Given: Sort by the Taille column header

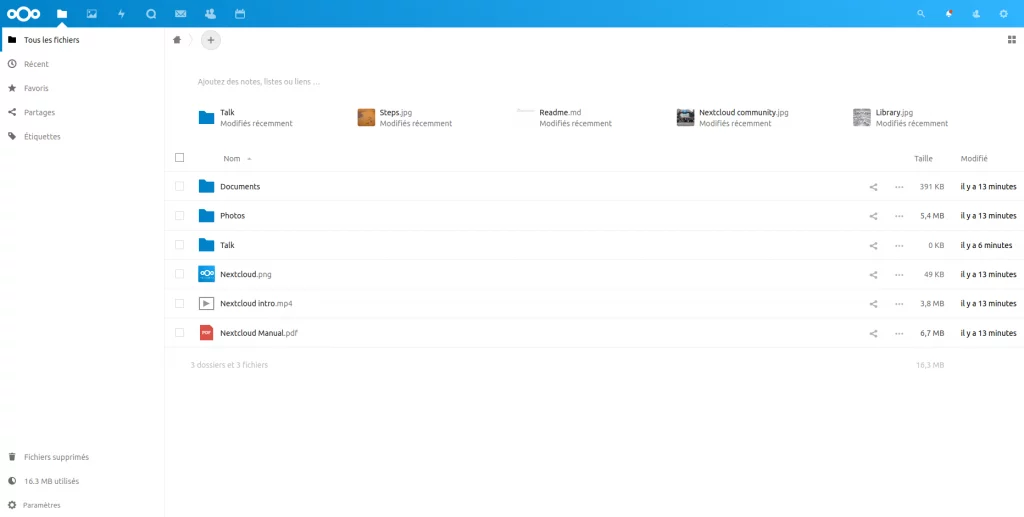Looking at the screenshot, I should pos(923,159).
